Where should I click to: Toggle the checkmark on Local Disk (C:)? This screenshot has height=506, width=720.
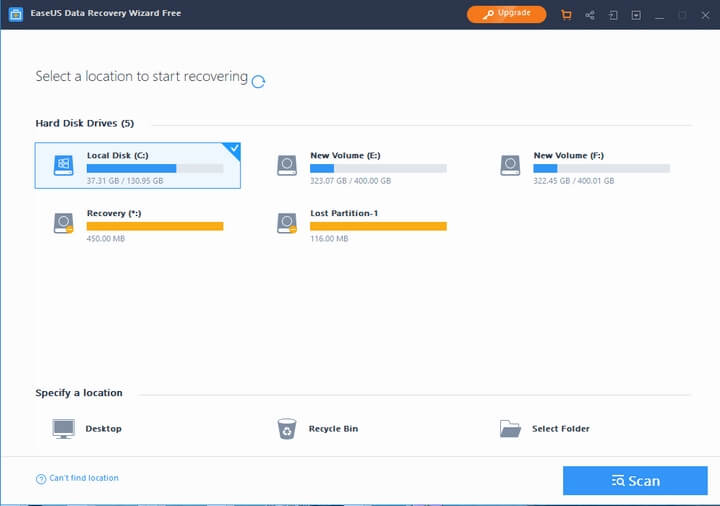234,149
